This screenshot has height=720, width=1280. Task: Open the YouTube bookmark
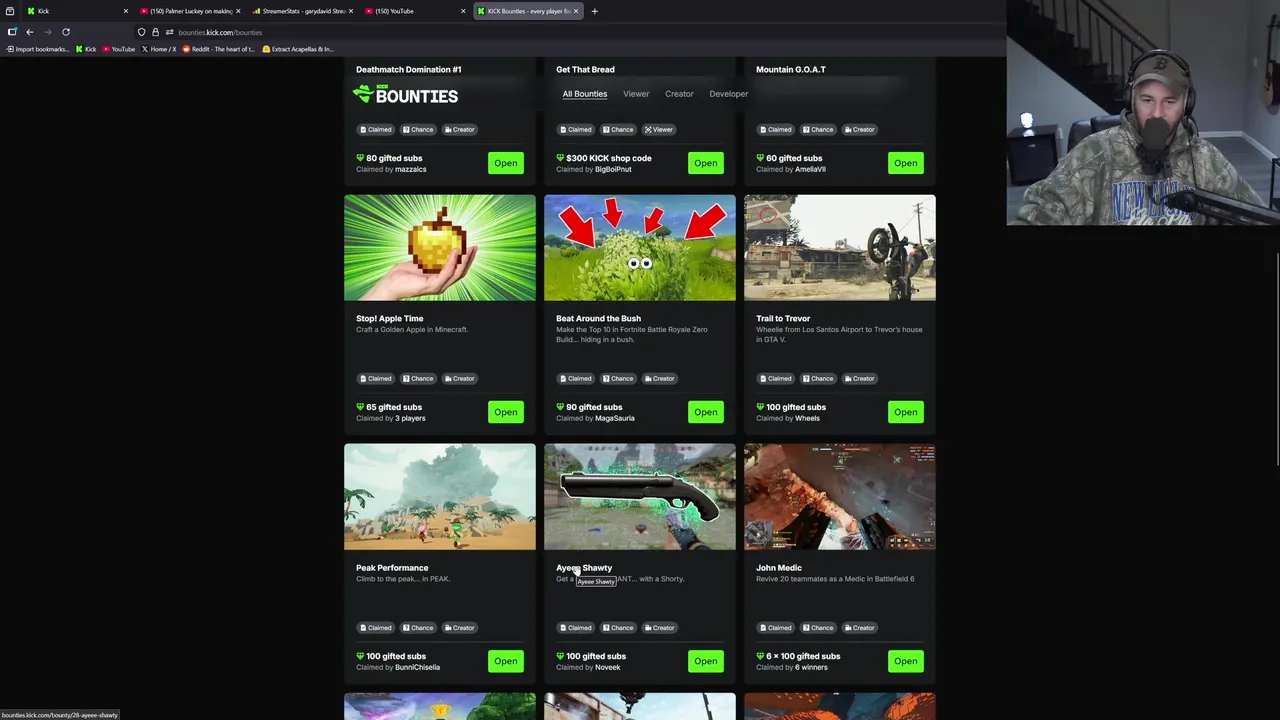119,49
